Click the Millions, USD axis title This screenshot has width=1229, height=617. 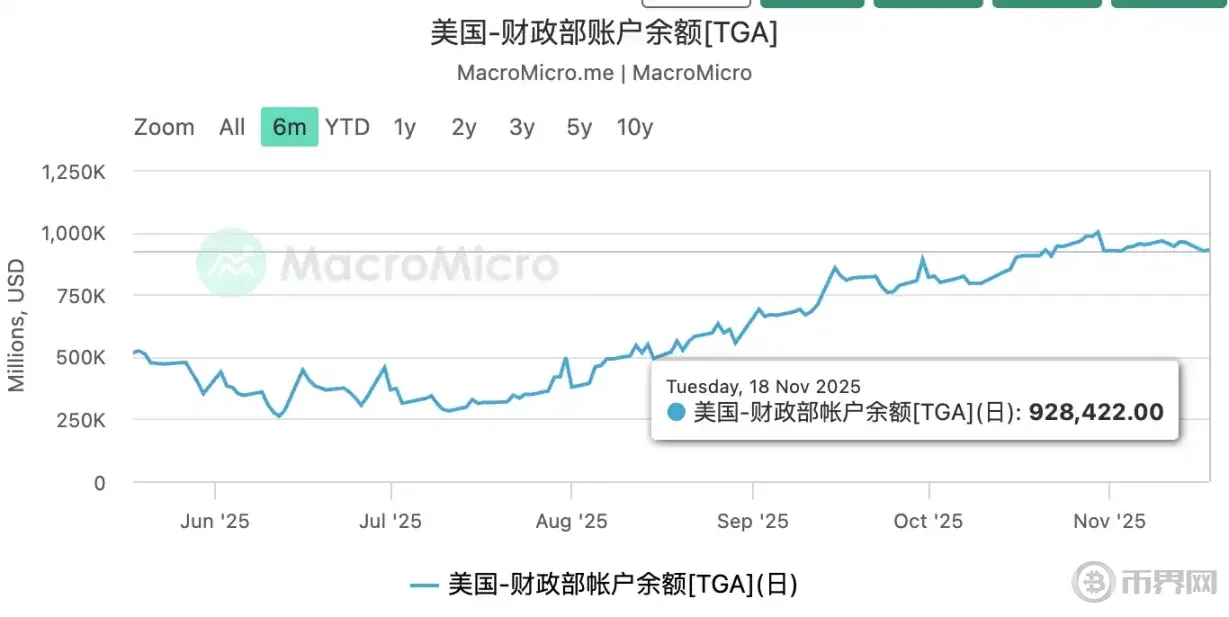pos(17,326)
